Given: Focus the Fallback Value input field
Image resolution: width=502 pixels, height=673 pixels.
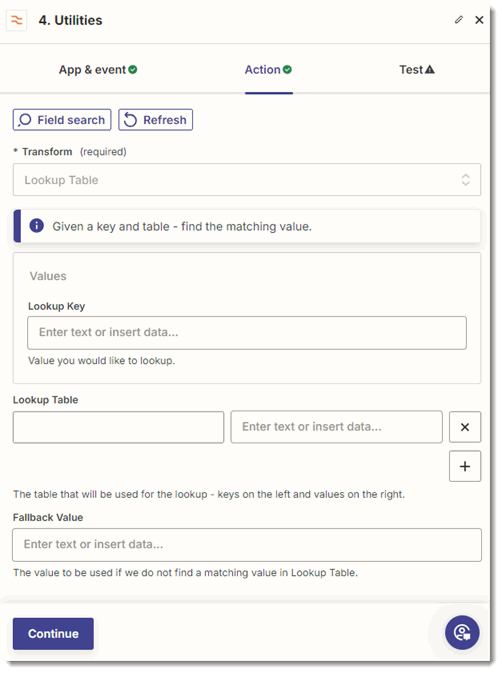Looking at the screenshot, I should (x=247, y=545).
